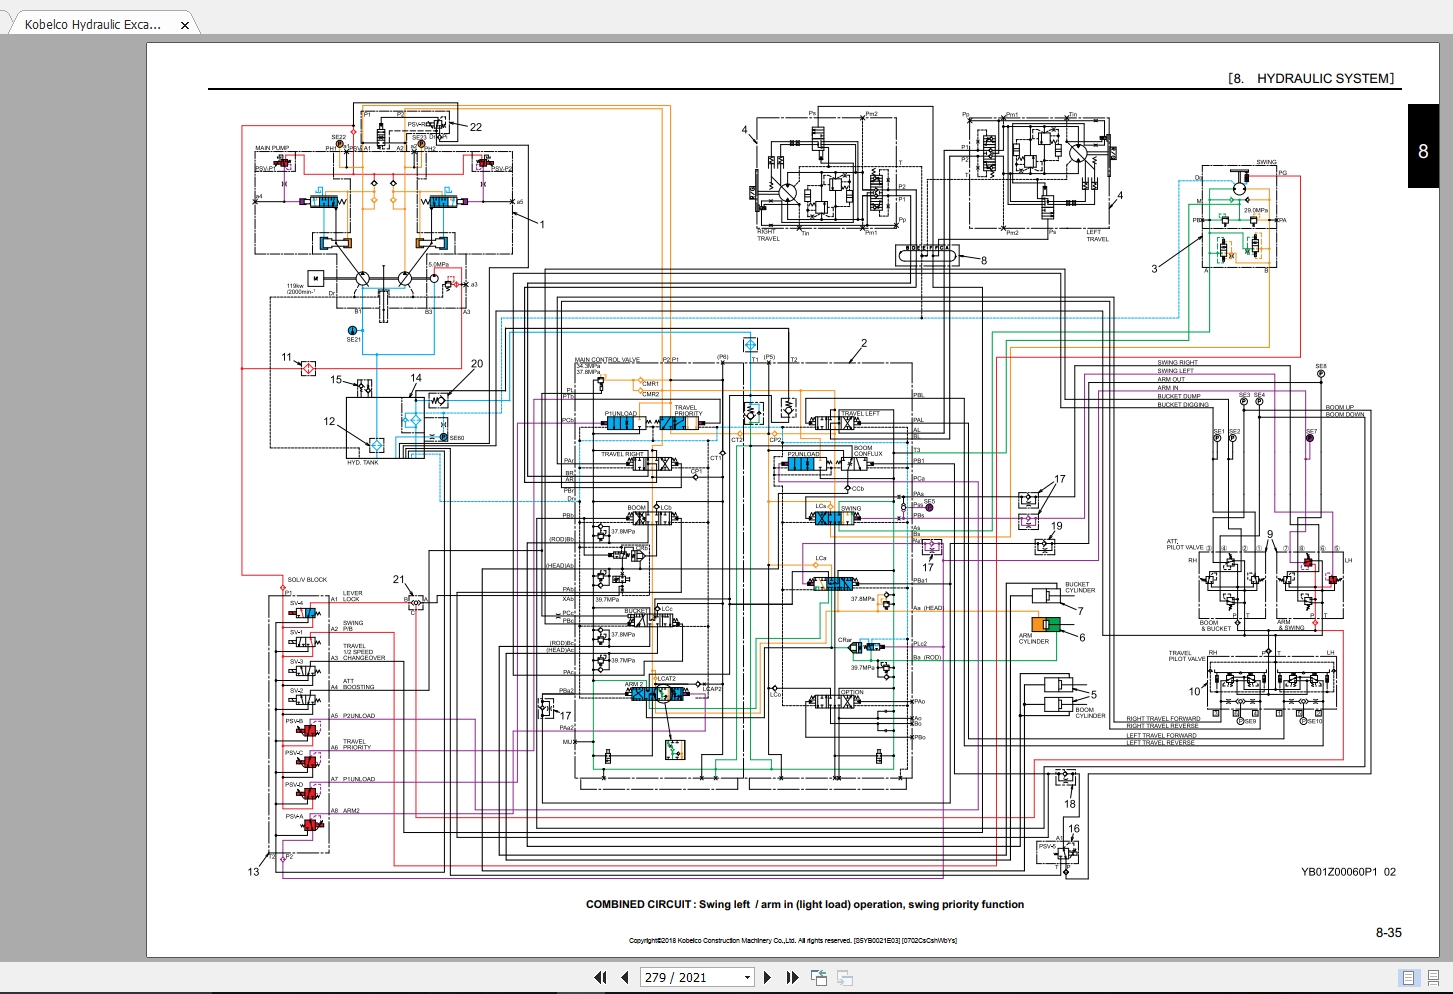Click the 8-35 page number text

(1388, 932)
